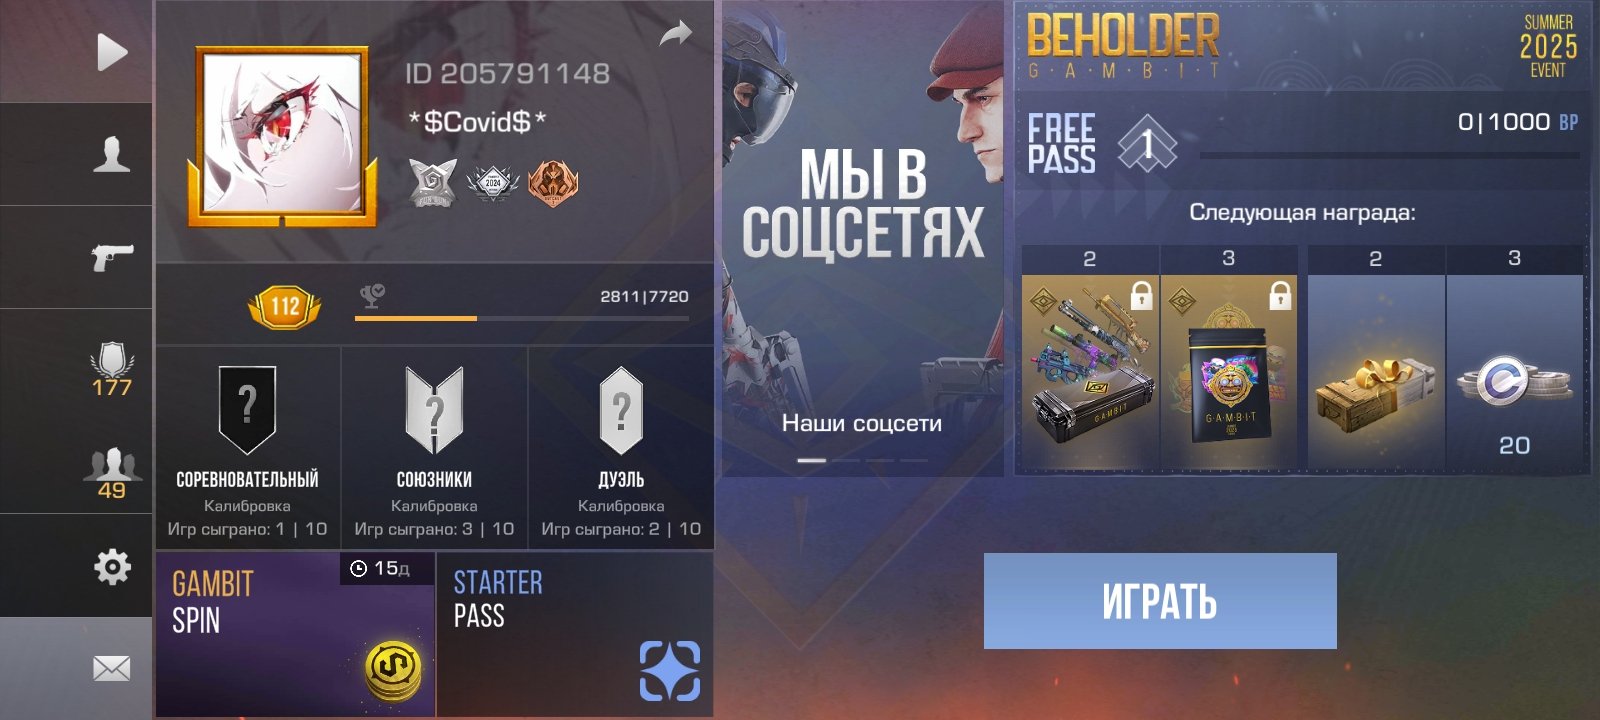The image size is (1600, 720).
Task: Click the level 112 experience progress bar
Action: [522, 318]
